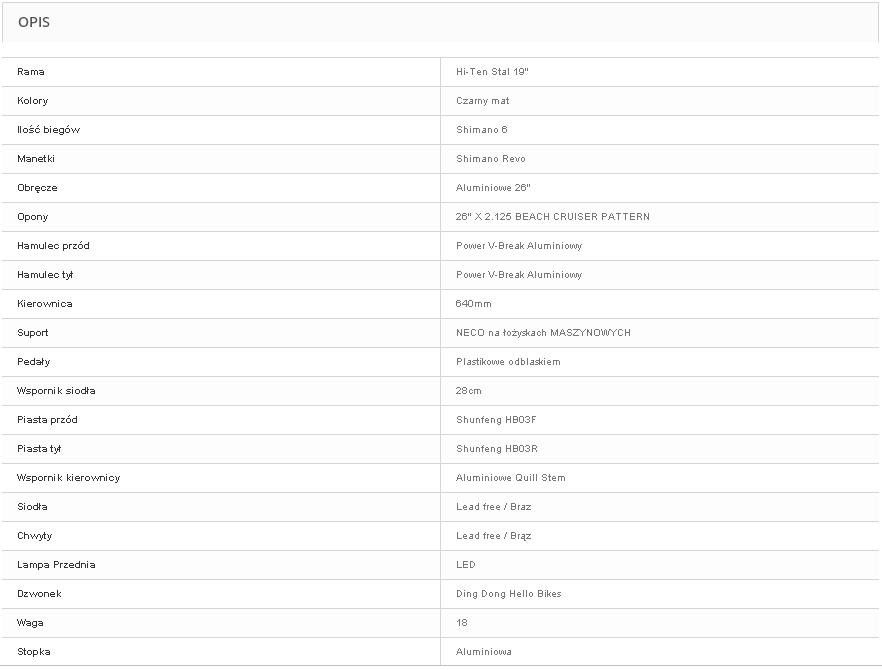882x670 pixels.
Task: Click the Opony row label
Action: (33, 217)
